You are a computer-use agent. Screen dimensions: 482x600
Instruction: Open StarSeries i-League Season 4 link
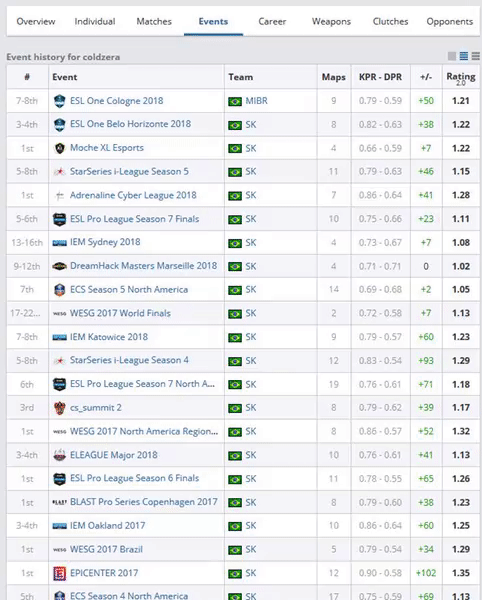tap(129, 361)
